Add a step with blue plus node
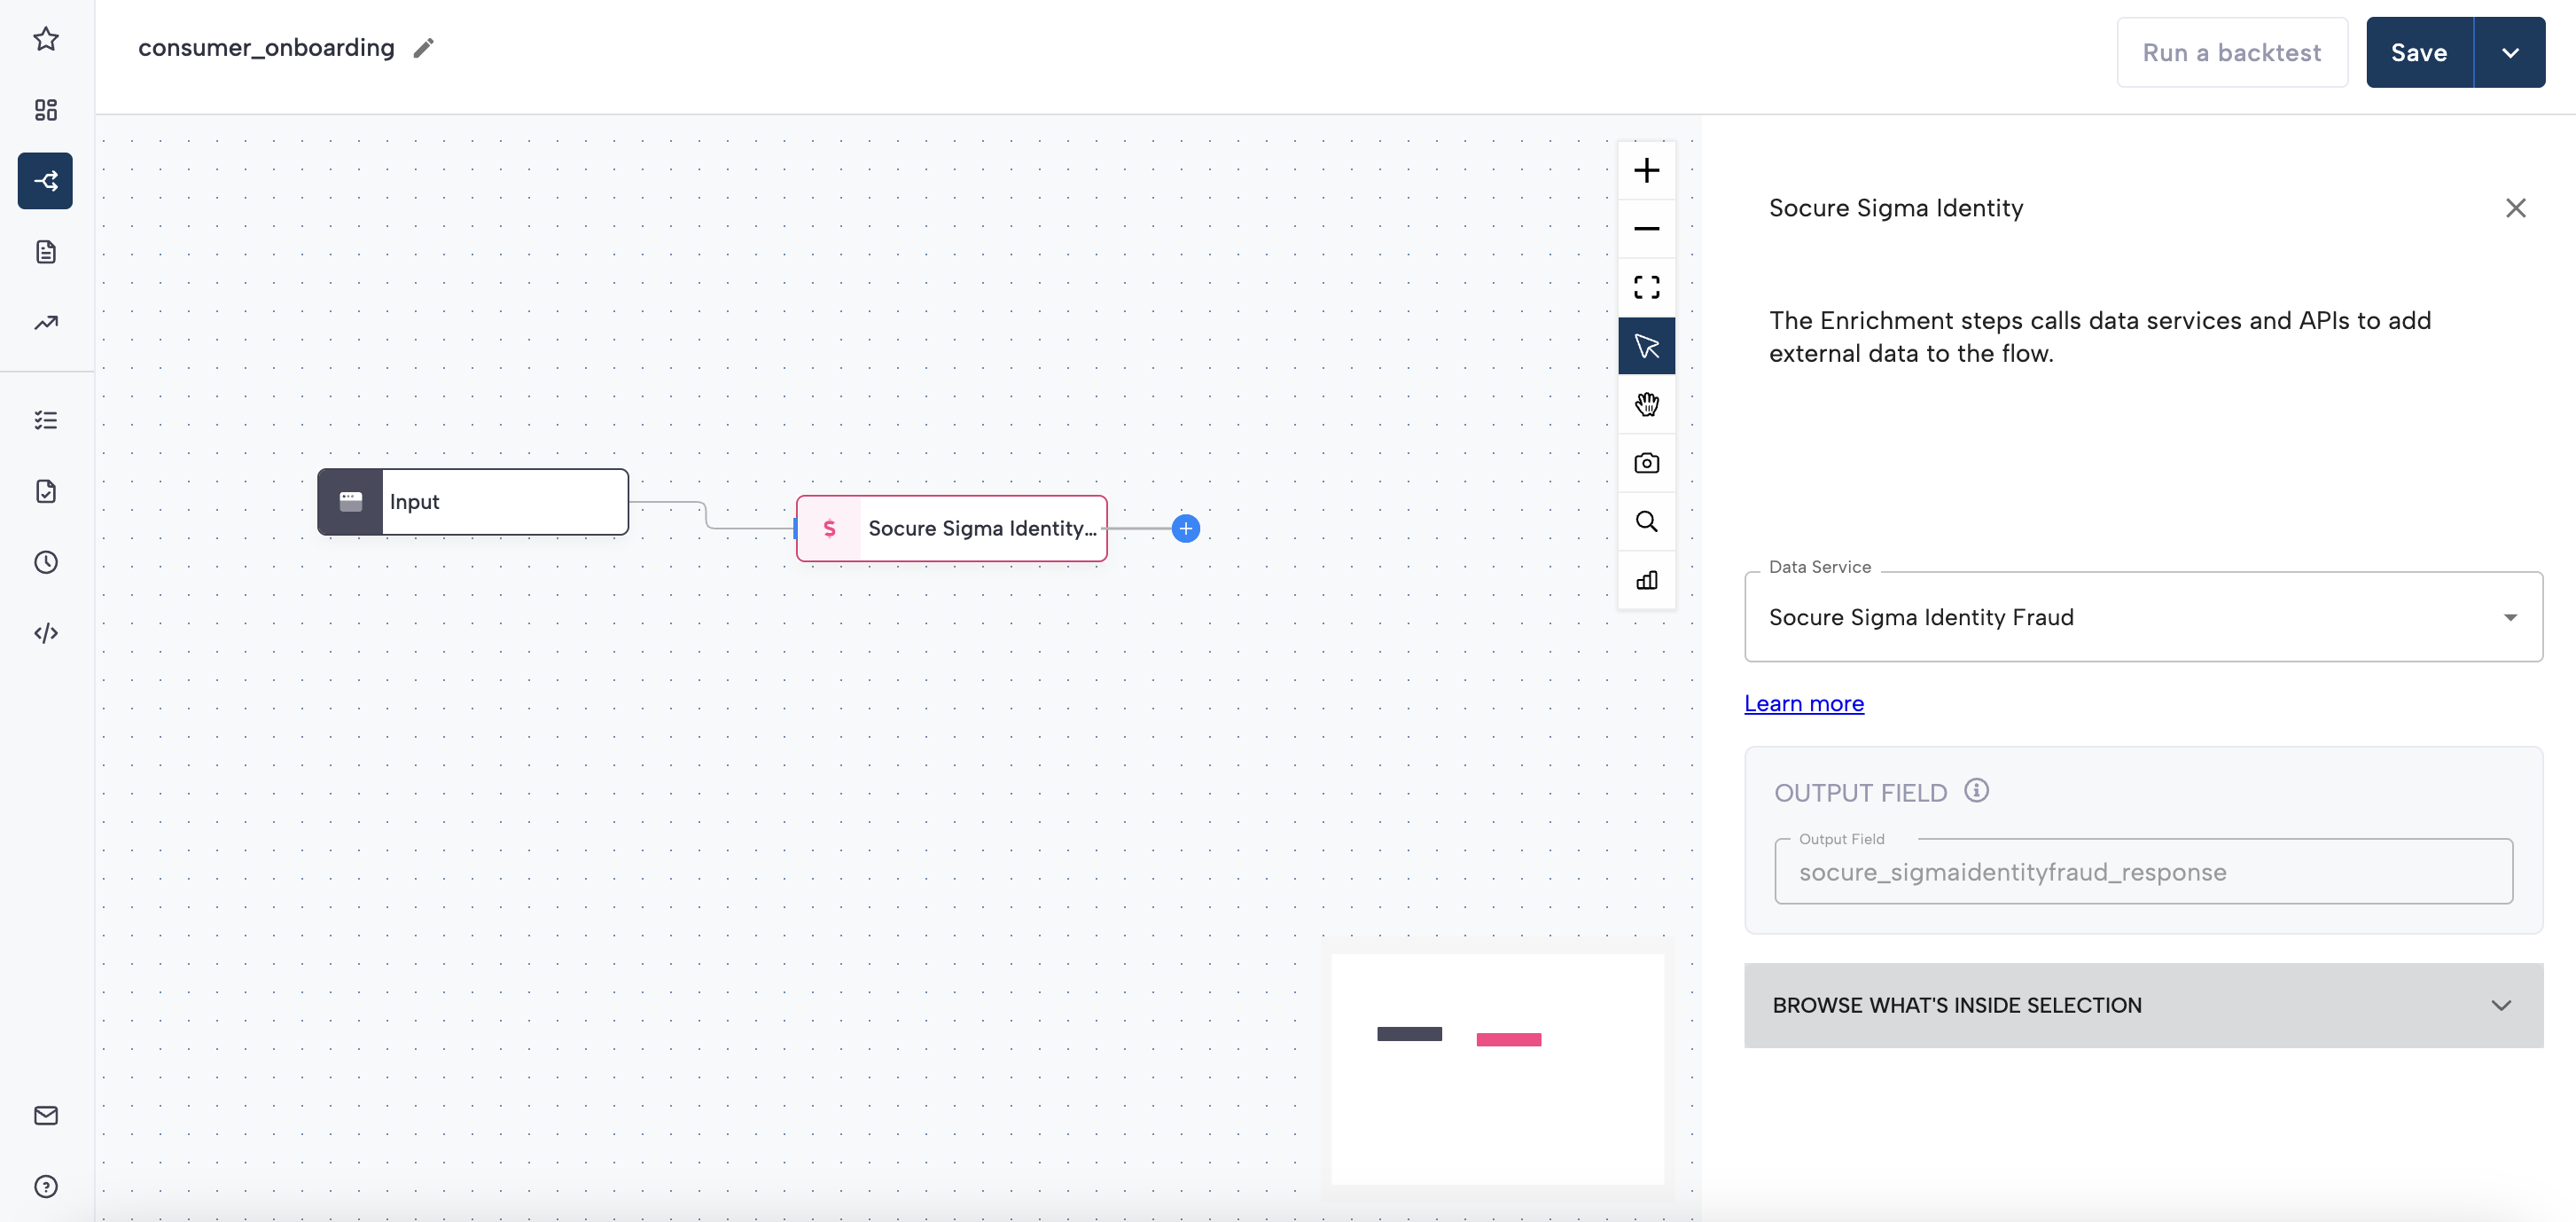 pyautogui.click(x=1185, y=528)
